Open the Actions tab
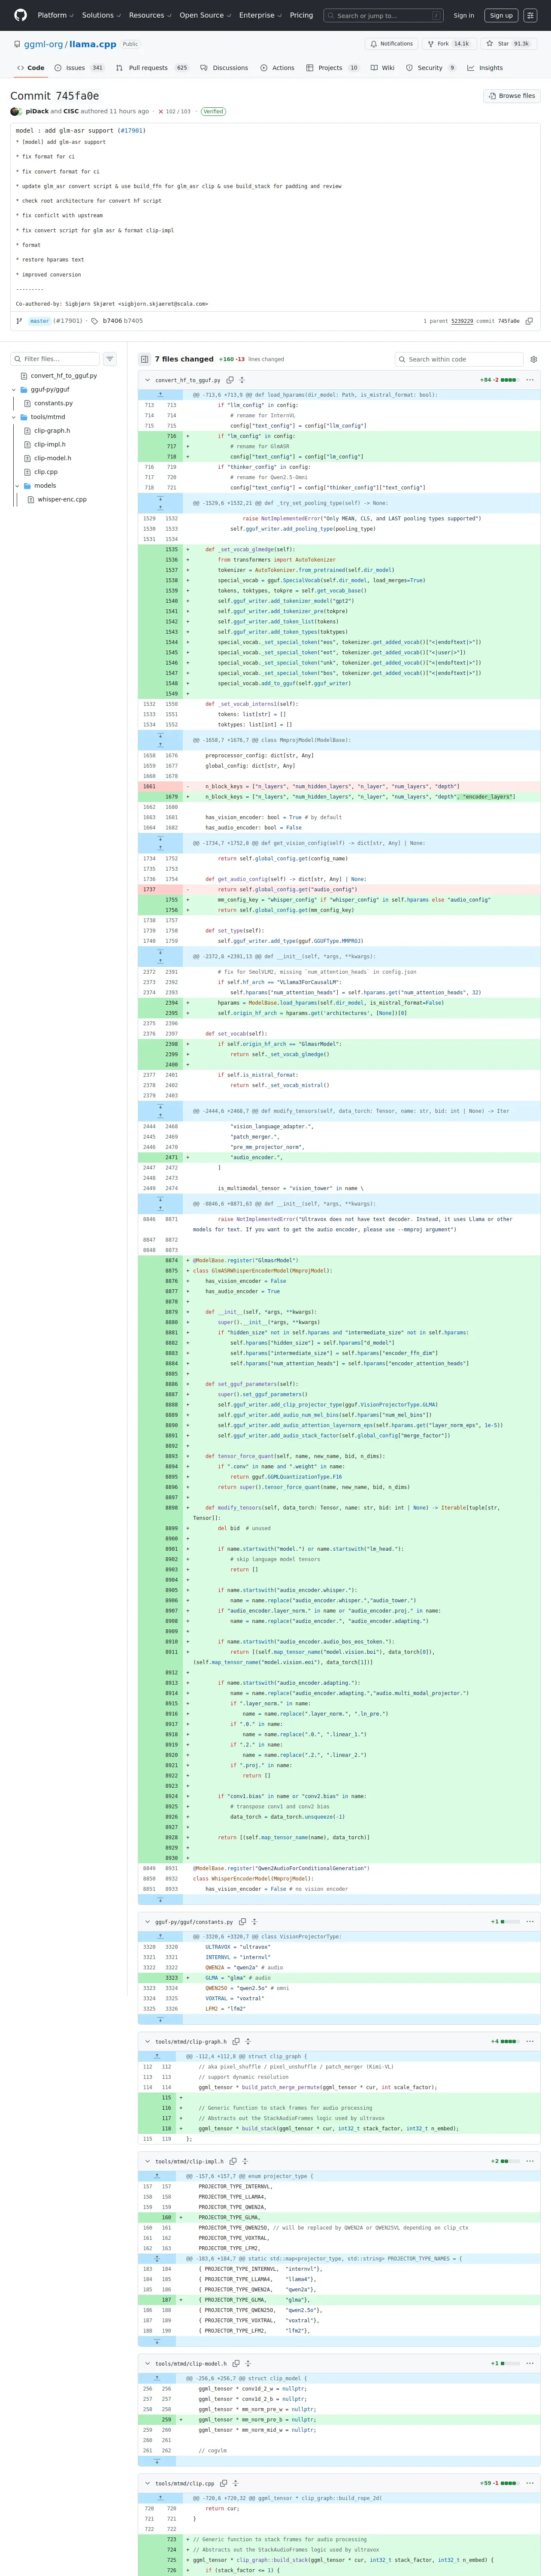The image size is (551, 2576). pyautogui.click(x=277, y=68)
